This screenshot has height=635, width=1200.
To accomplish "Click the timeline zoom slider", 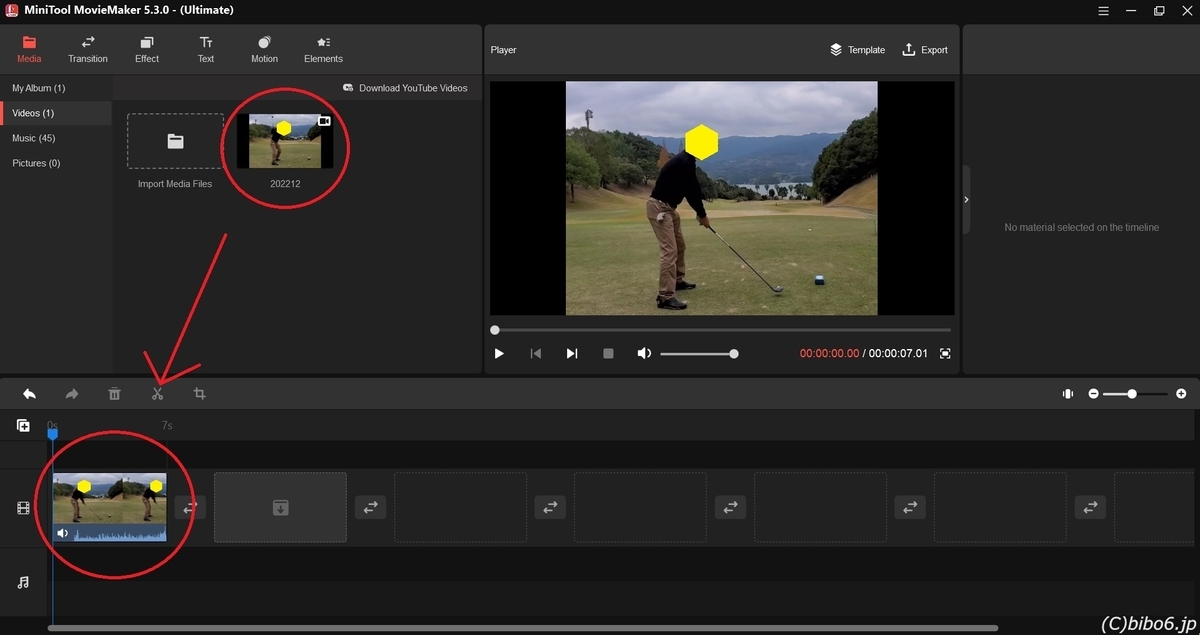I will (1136, 394).
